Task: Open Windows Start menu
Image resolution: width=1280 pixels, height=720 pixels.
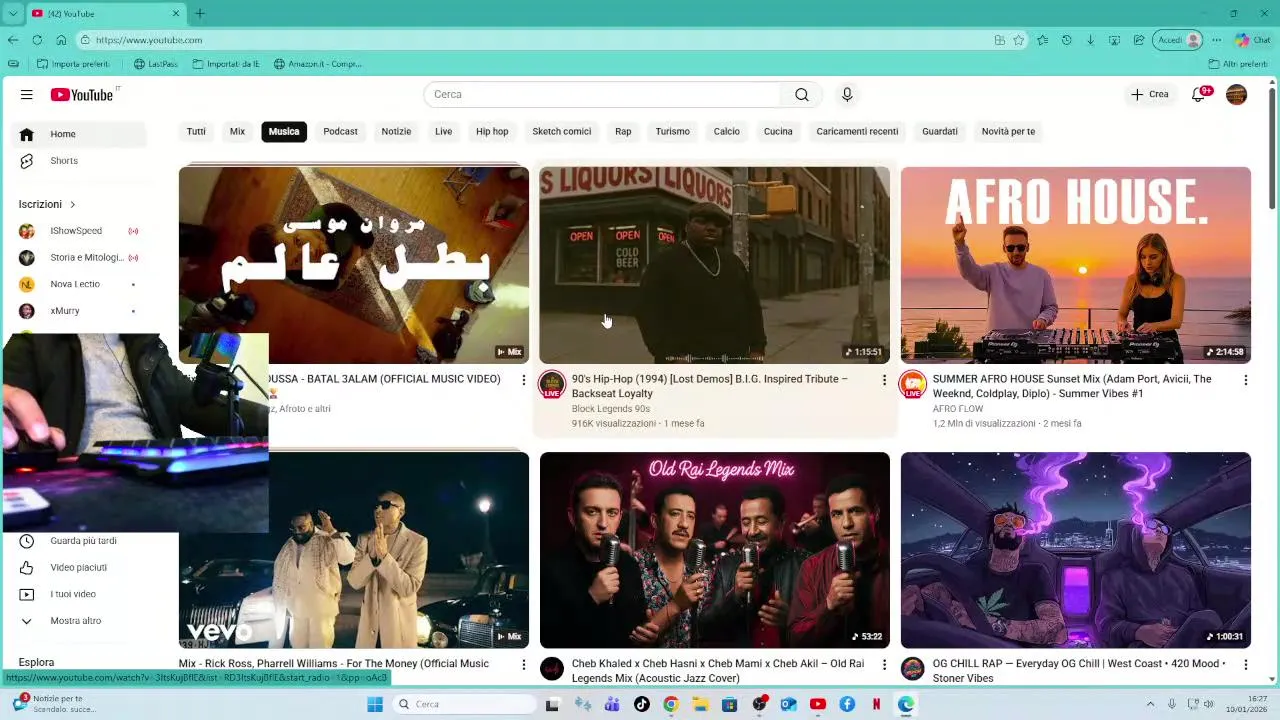Action: point(375,704)
